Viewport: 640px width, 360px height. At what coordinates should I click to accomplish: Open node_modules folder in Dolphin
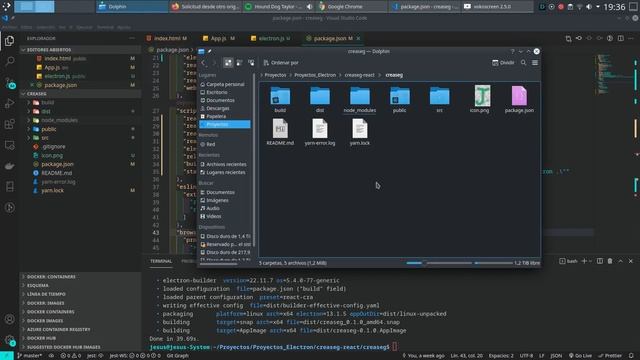360,99
